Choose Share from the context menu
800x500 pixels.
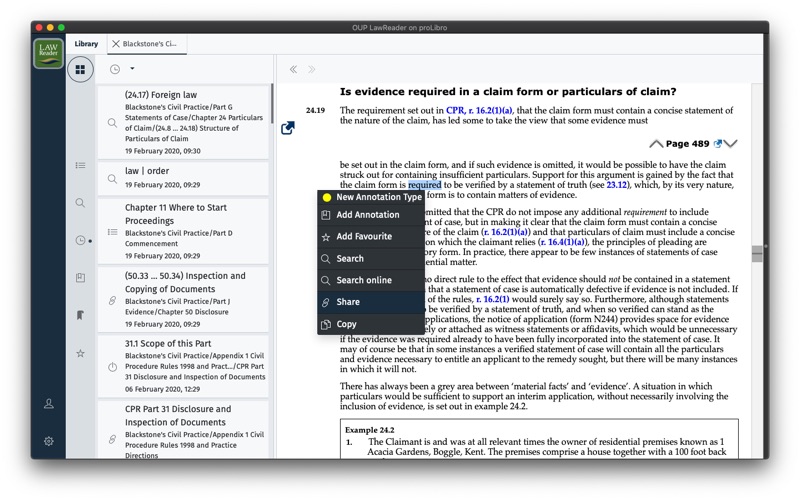(370, 302)
